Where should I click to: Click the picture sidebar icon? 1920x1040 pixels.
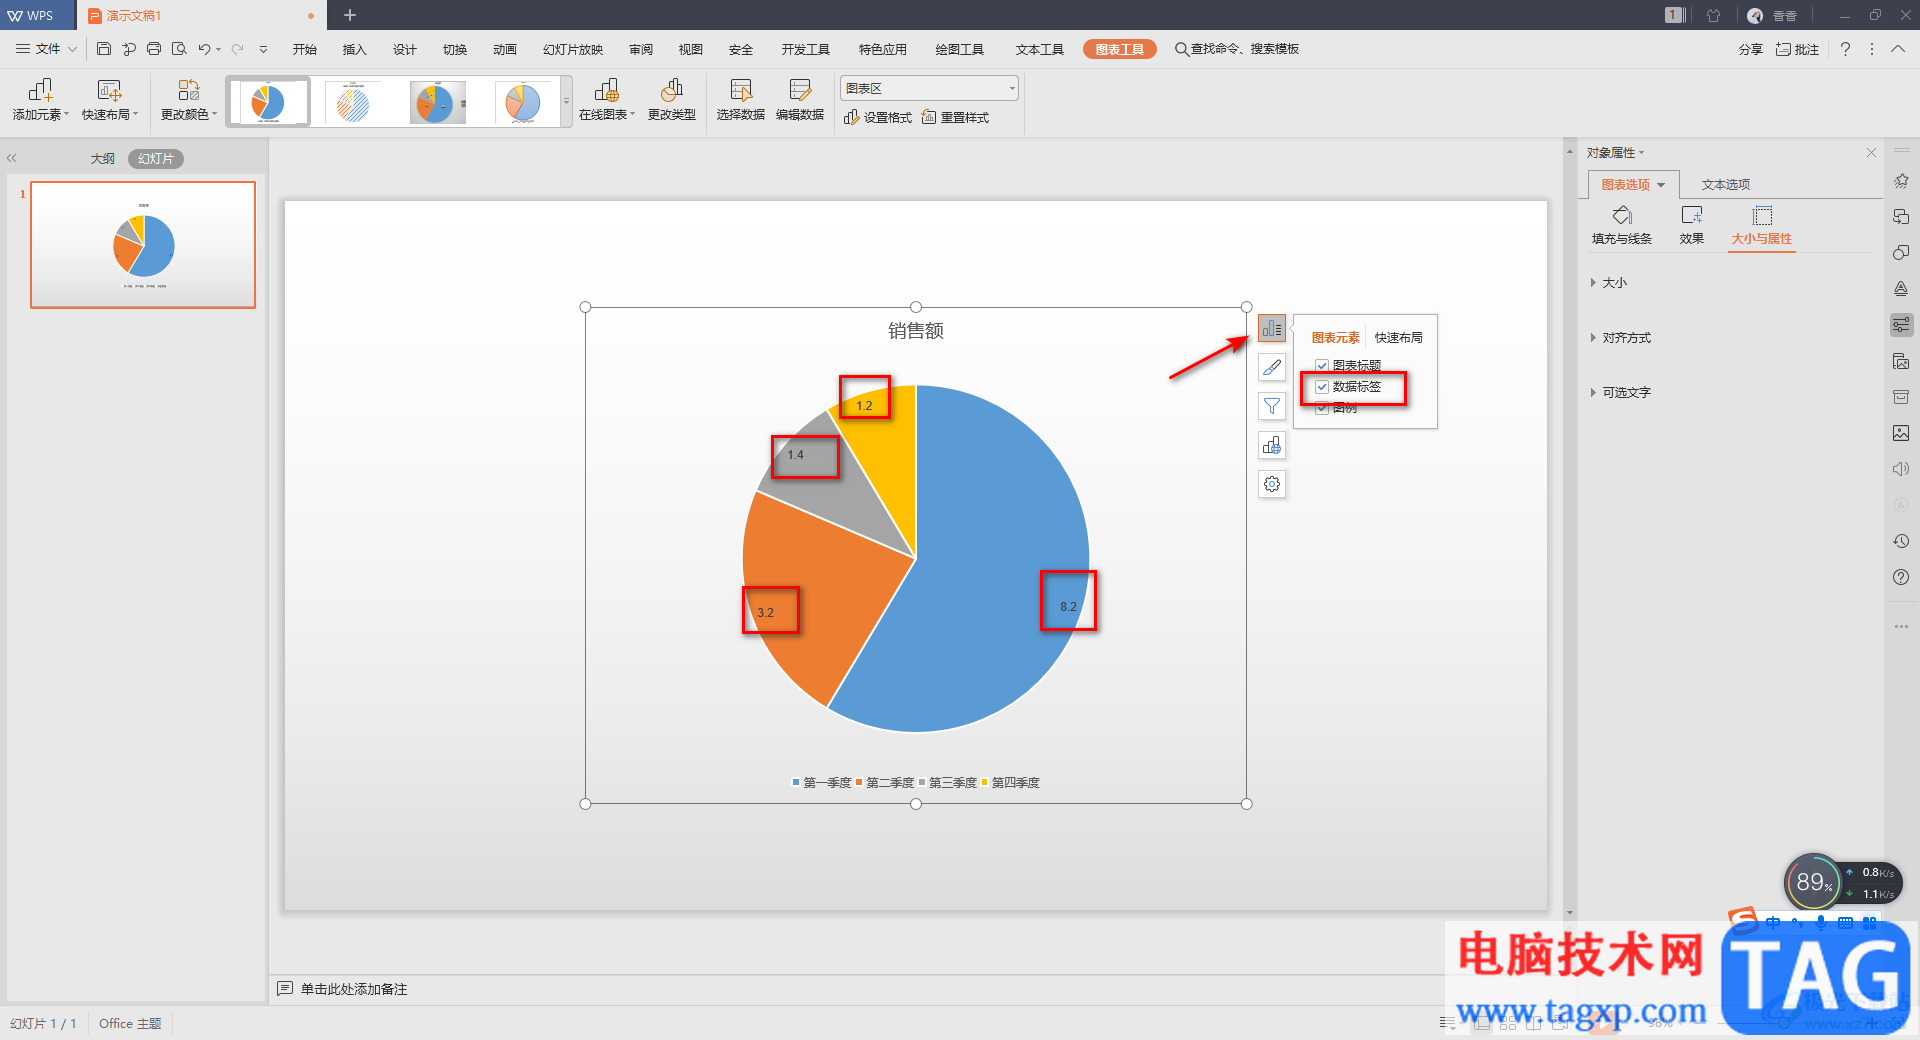click(1901, 433)
